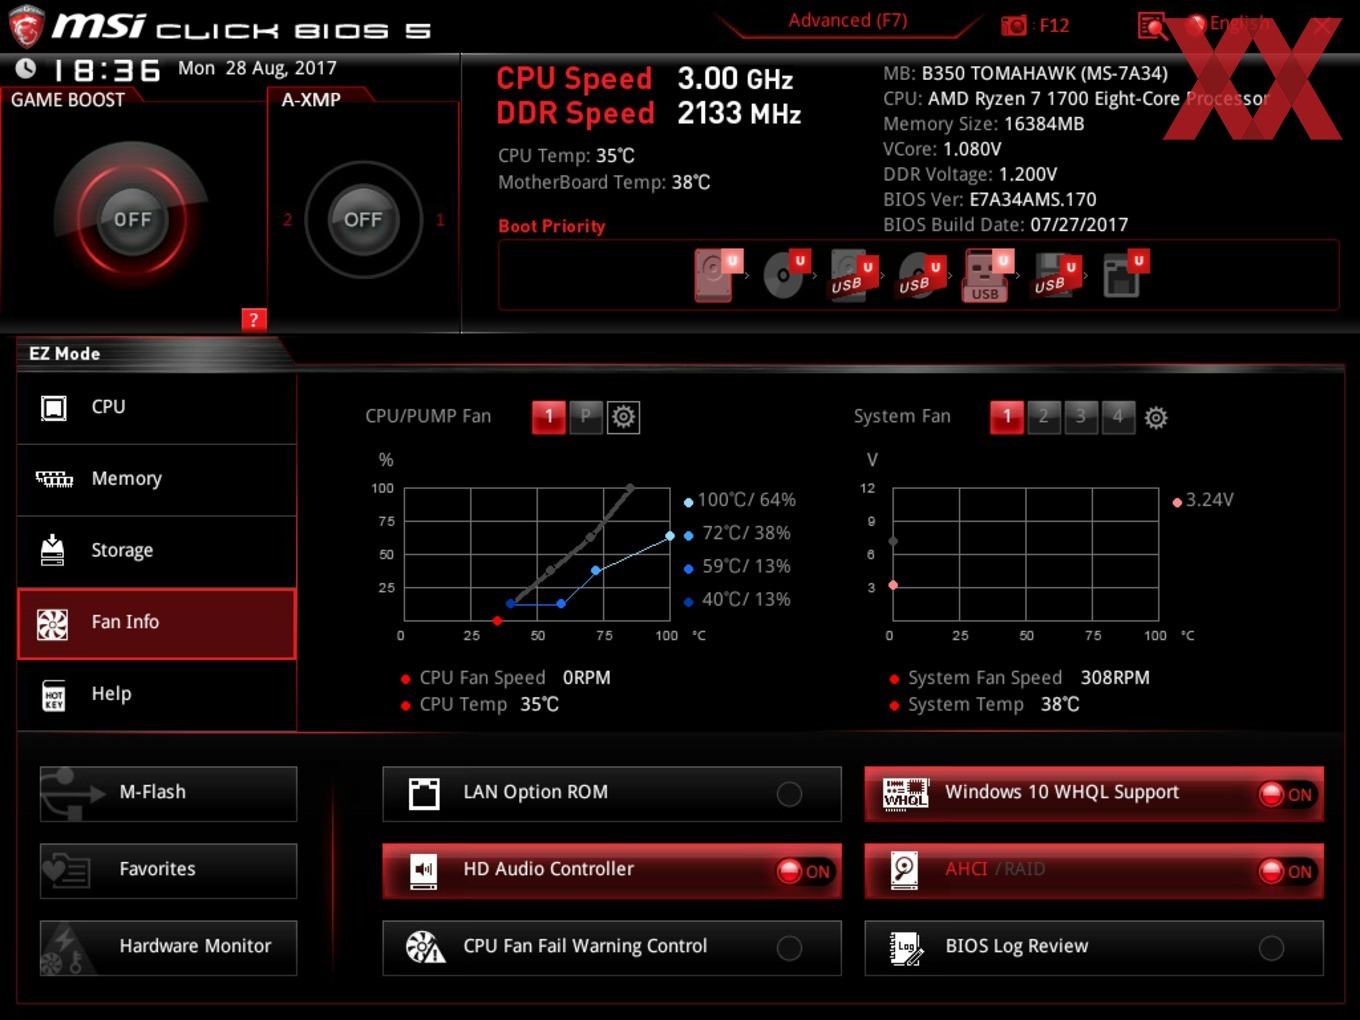Screen dimensions: 1360x1020
Task: Click the LAN Option ROM window icon
Action: [424, 794]
